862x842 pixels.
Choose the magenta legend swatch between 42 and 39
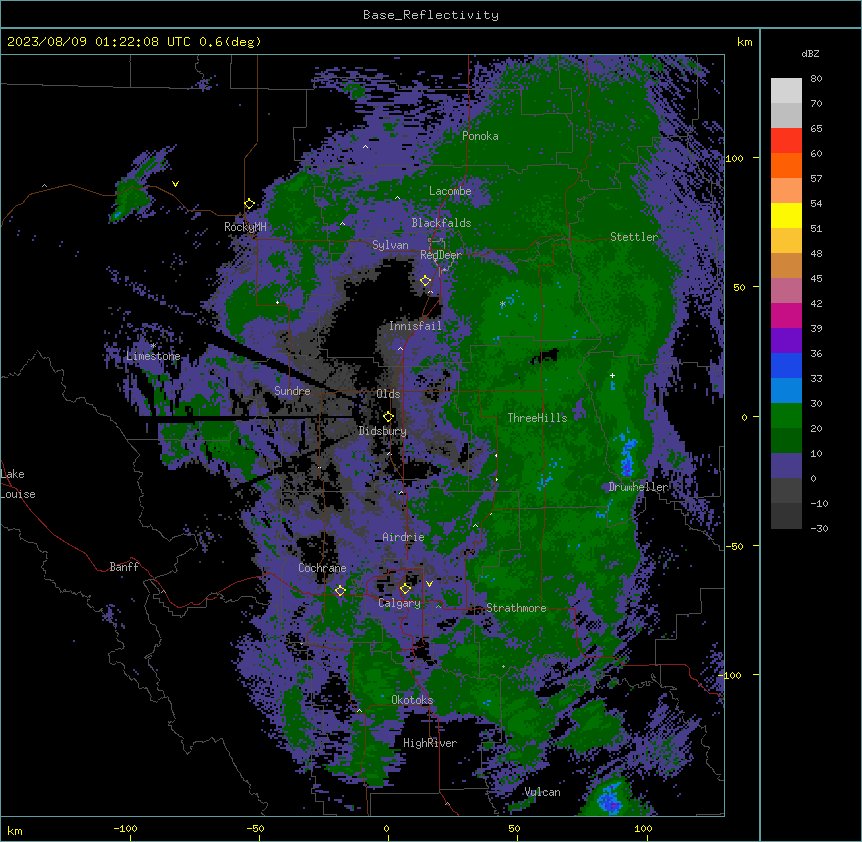786,315
